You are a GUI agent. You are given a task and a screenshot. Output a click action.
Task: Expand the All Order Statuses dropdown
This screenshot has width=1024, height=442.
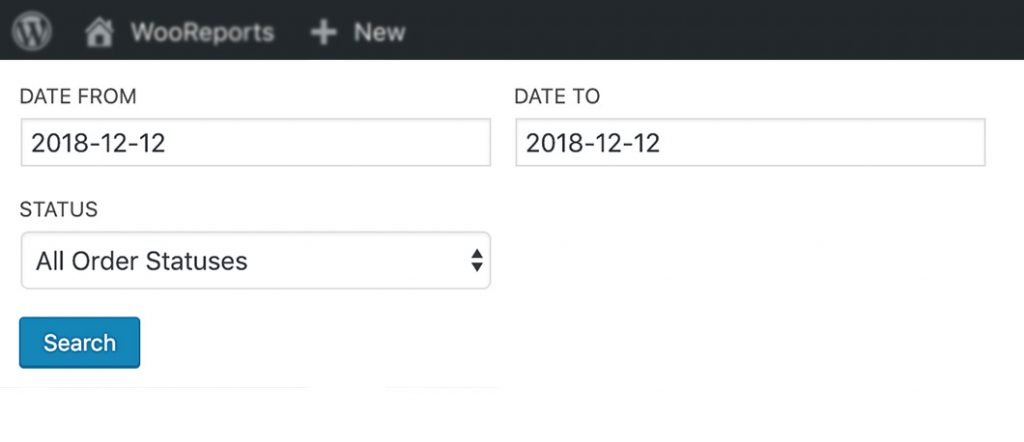(255, 262)
